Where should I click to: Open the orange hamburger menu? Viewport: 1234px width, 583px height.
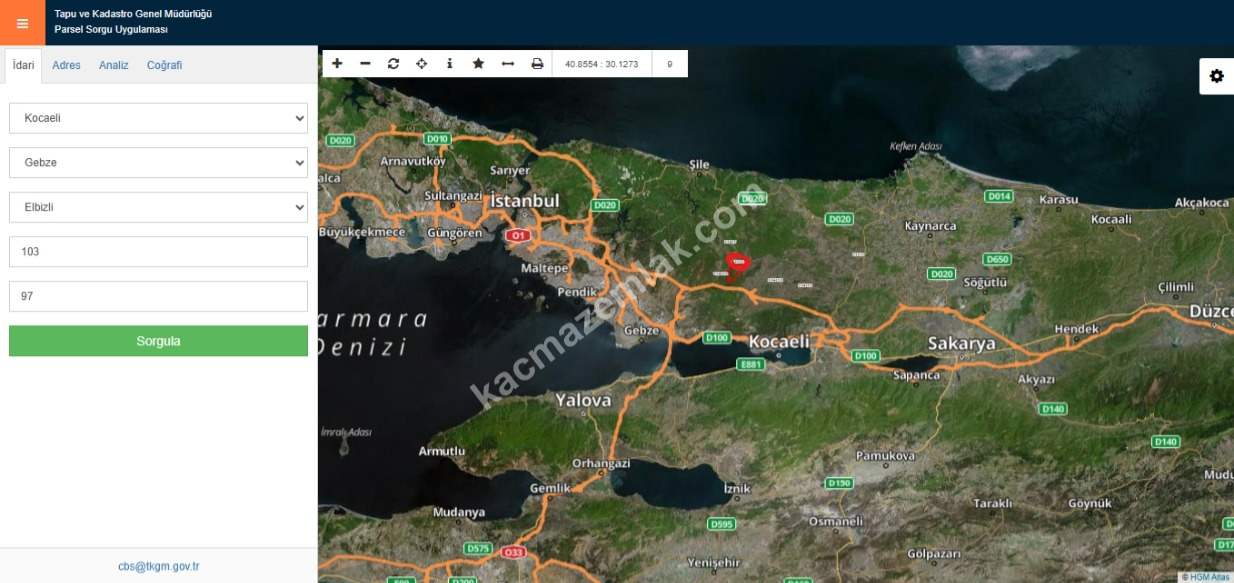22,23
